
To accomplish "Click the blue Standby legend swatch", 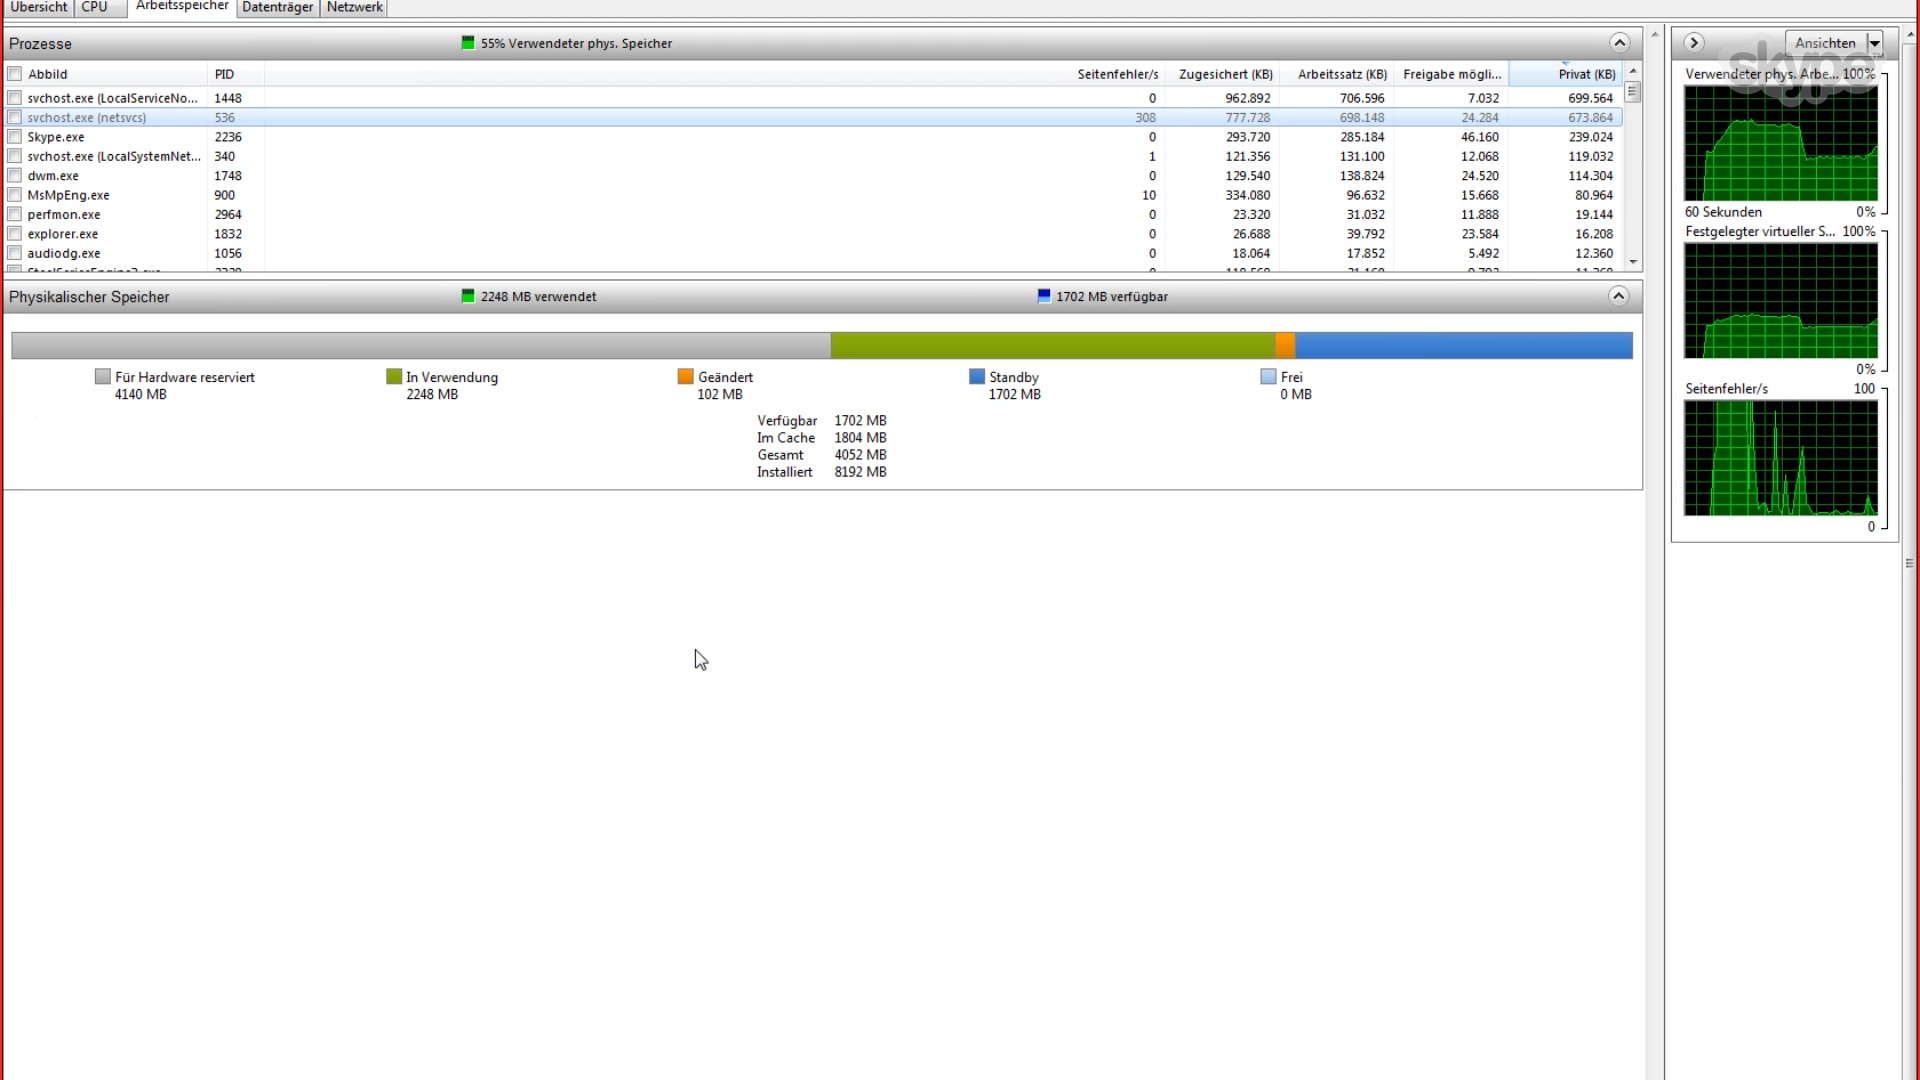I will 977,377.
